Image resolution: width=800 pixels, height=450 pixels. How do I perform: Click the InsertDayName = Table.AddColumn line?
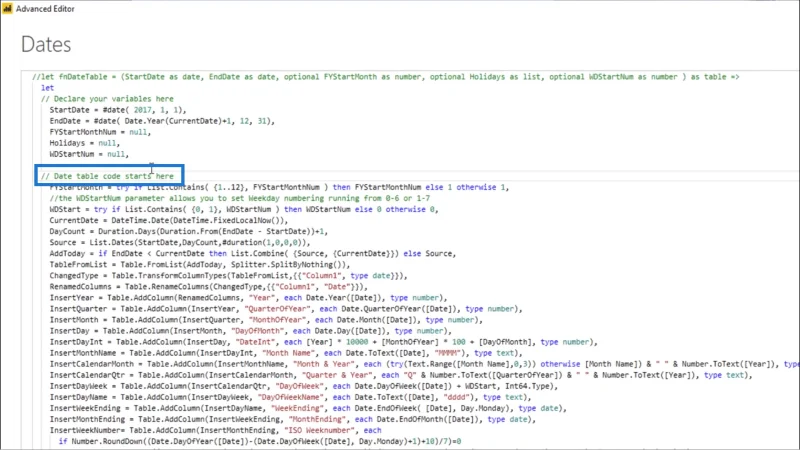(290, 397)
